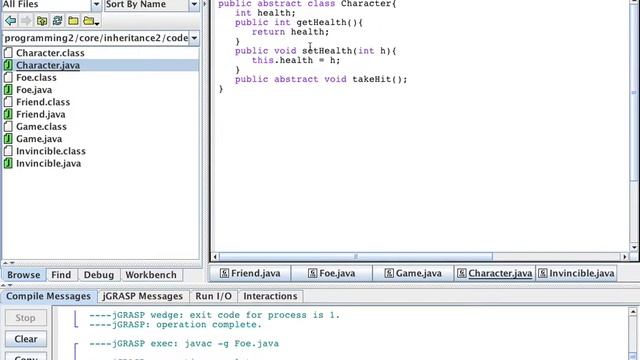Click the new folder icon in browser toolbar
The width and height of the screenshot is (640, 360).
73,21
